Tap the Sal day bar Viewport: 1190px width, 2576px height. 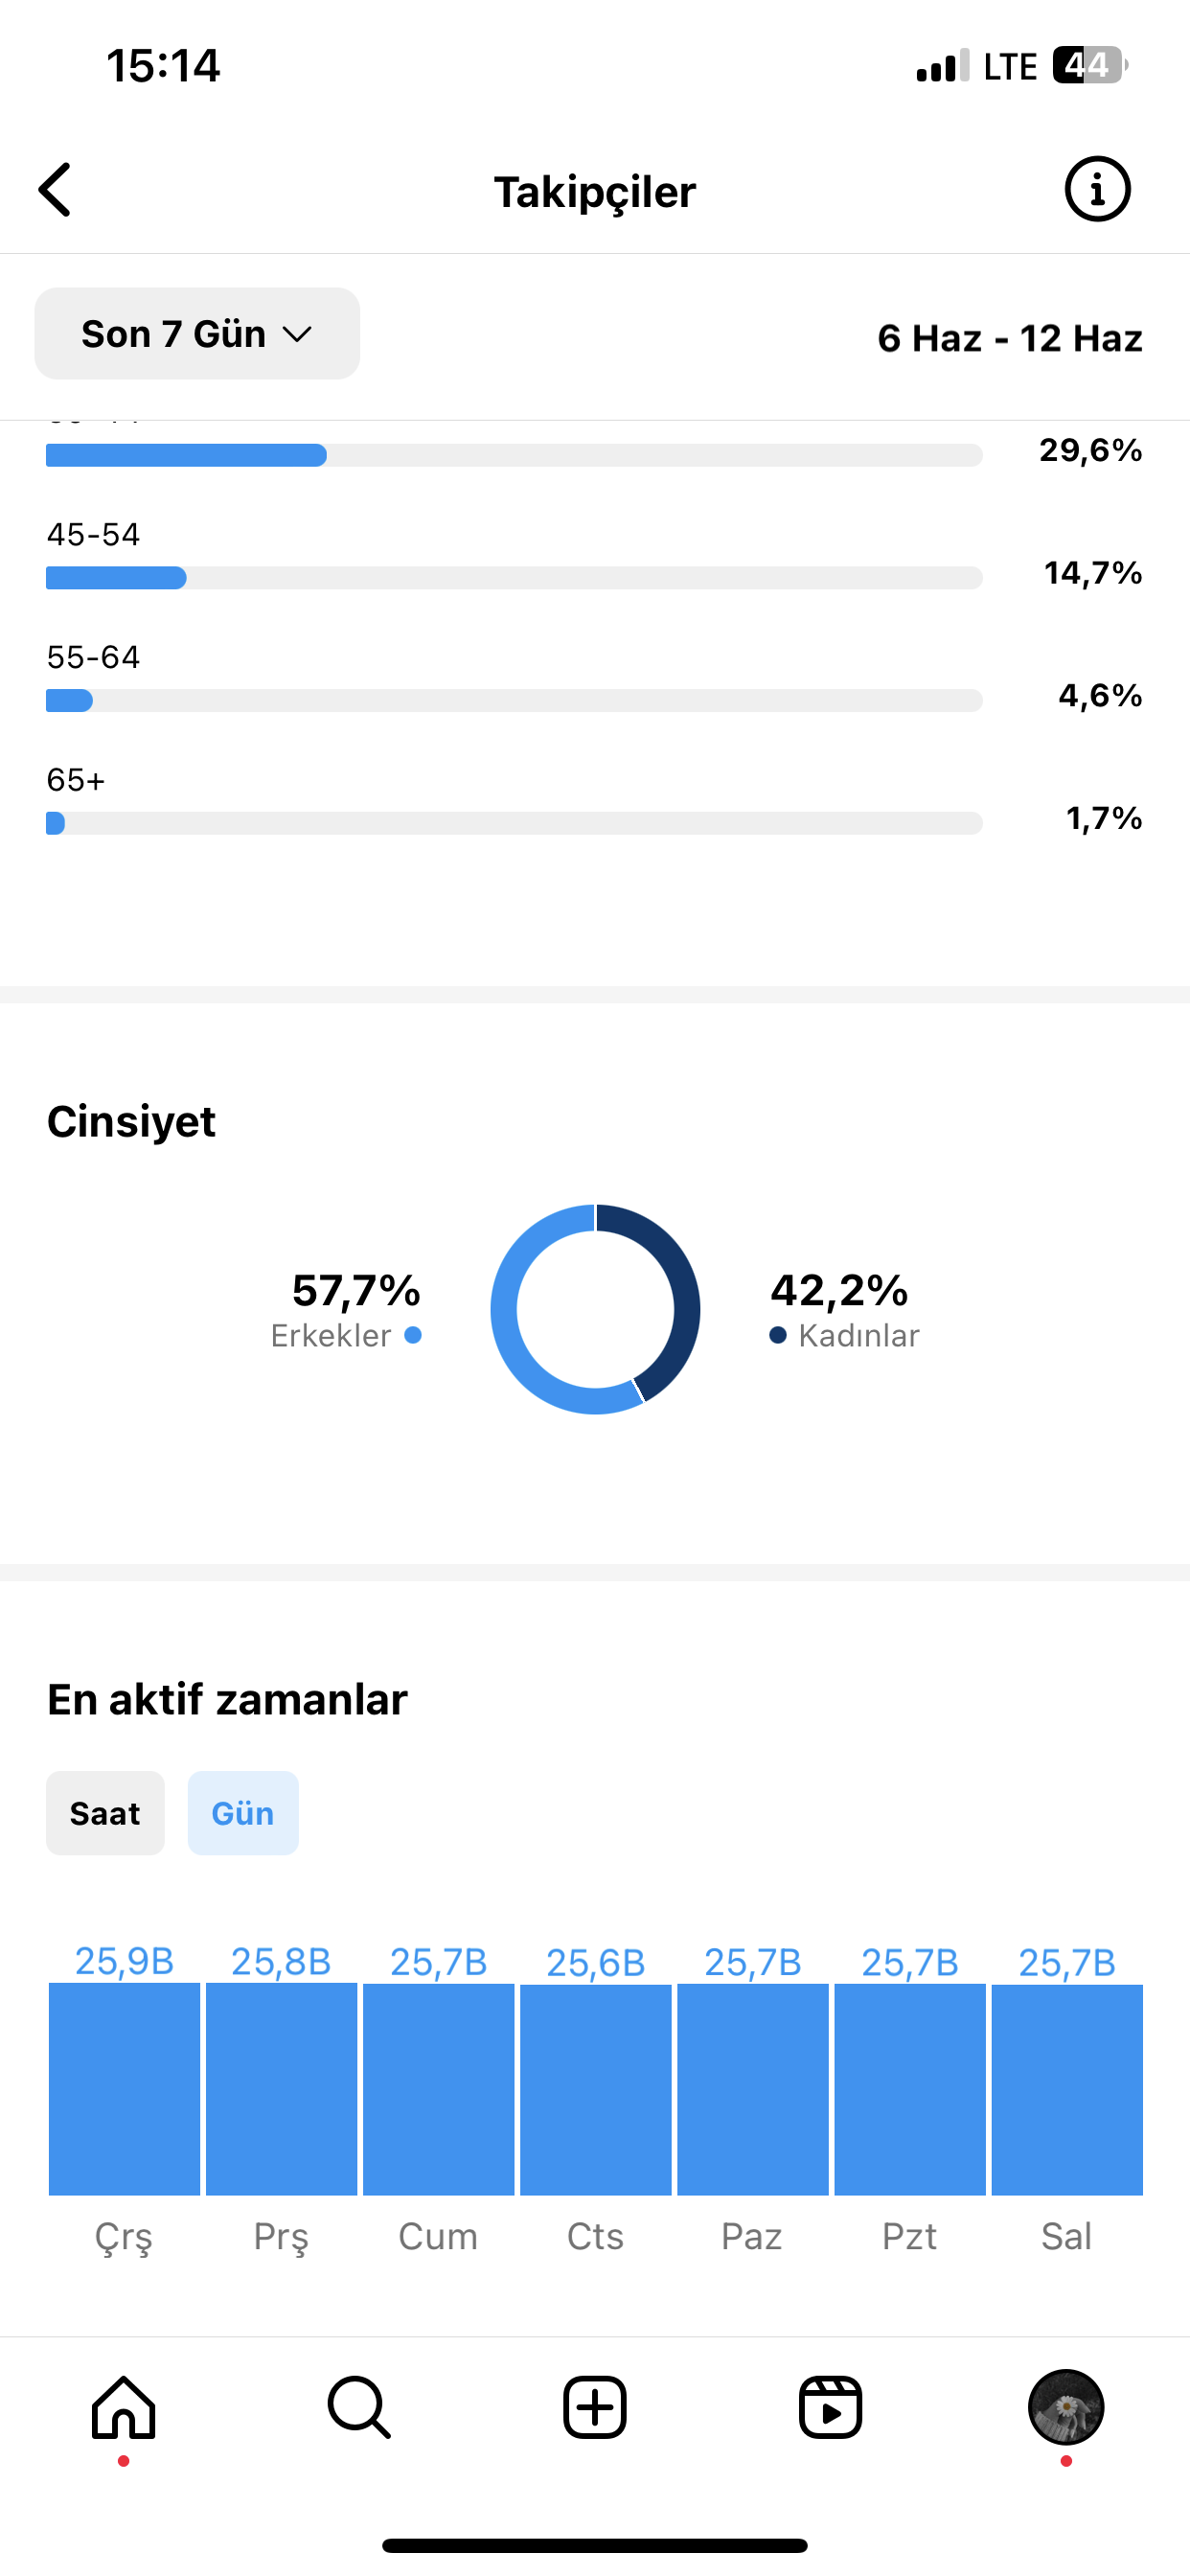click(x=1067, y=2090)
